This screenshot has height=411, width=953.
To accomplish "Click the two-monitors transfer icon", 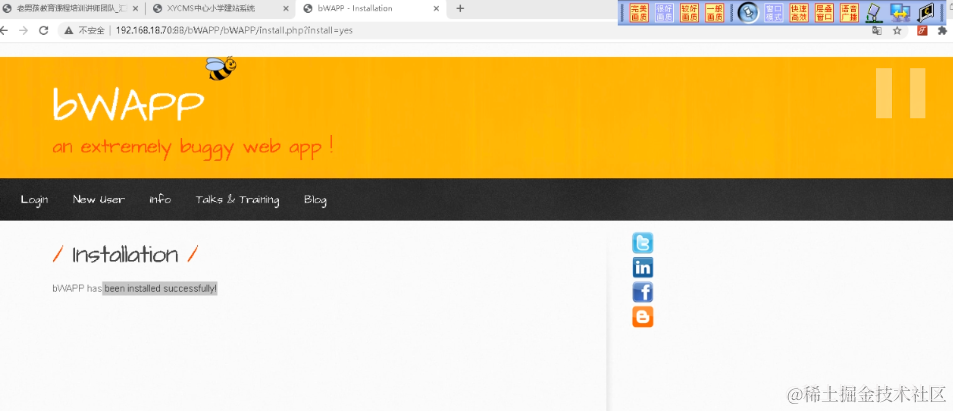I will (x=900, y=13).
